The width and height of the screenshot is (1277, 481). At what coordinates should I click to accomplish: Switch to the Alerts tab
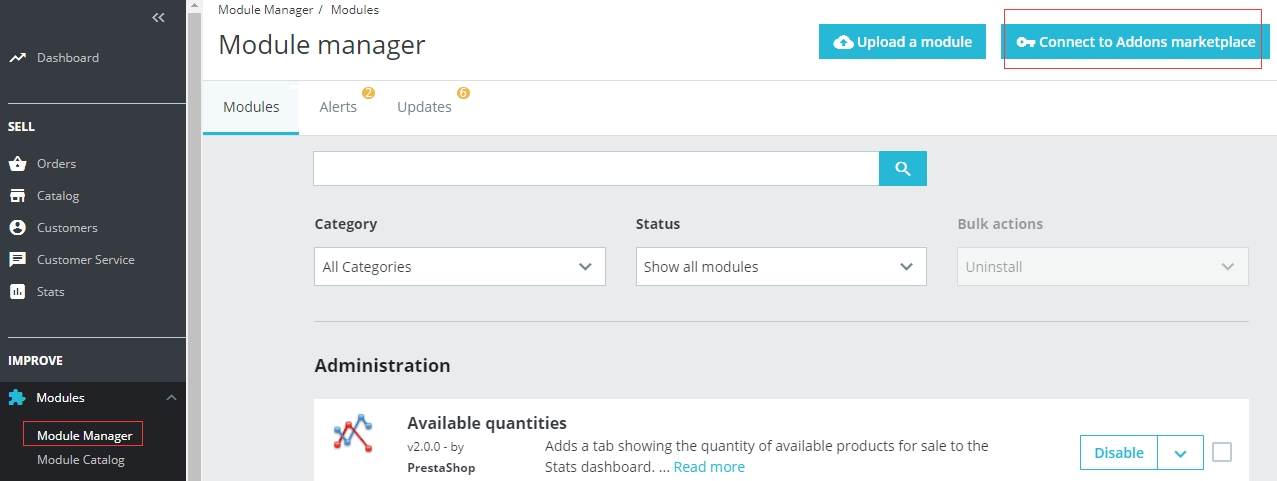click(338, 107)
